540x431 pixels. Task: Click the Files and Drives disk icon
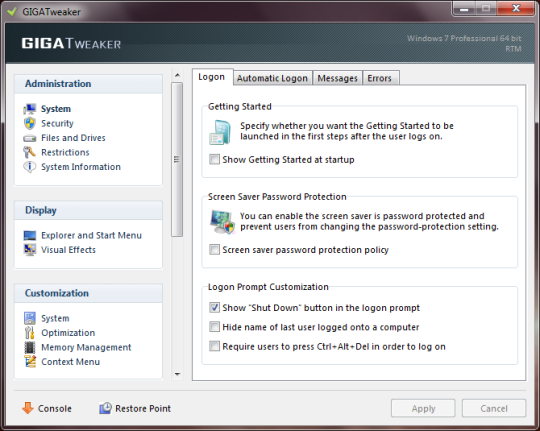pos(30,138)
